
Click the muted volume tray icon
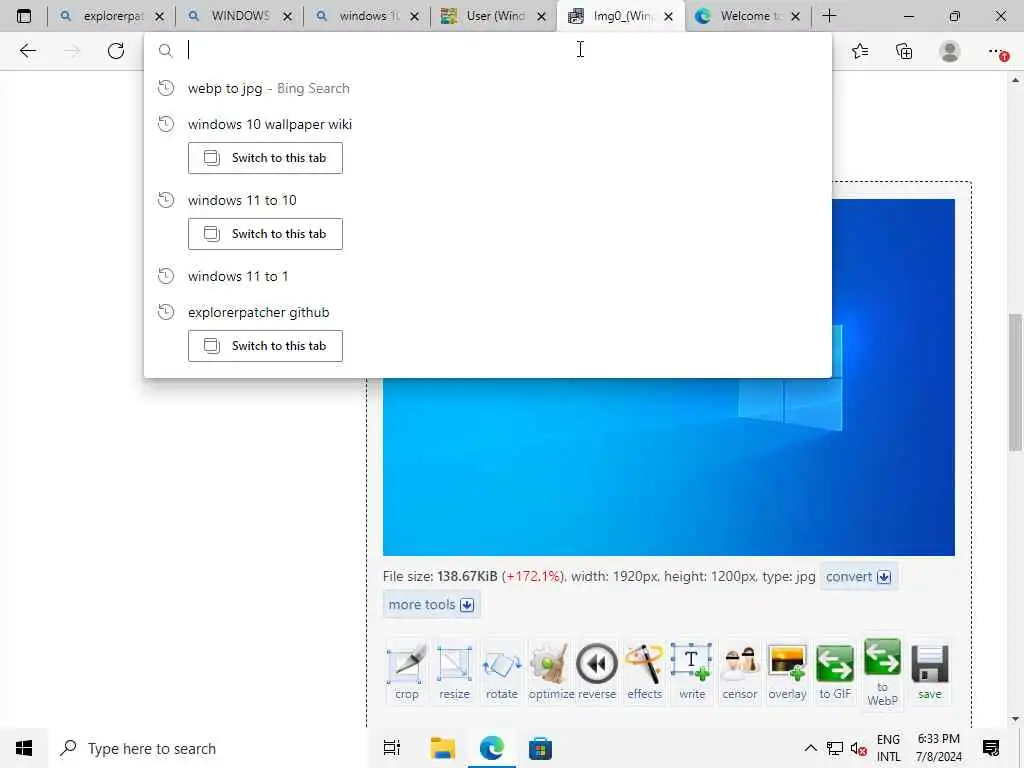pyautogui.click(x=858, y=748)
